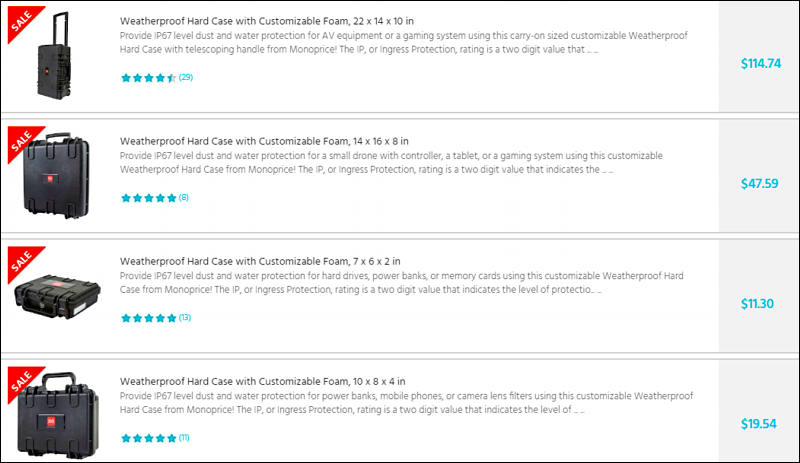Image resolution: width=800 pixels, height=463 pixels.
Task: Open the rolling 22 x 14 x 10 case image
Action: click(x=54, y=55)
